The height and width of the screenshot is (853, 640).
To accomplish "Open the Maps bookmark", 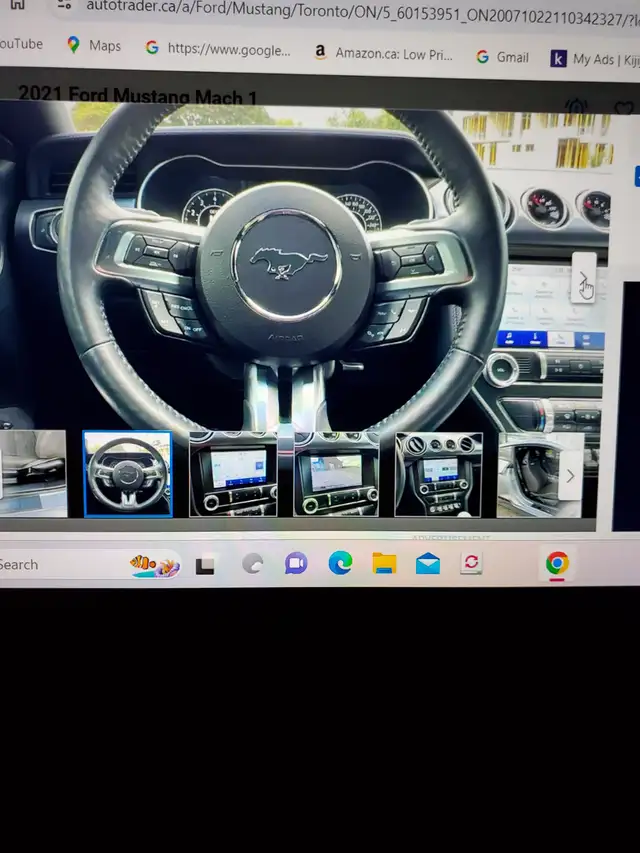I will [x=94, y=45].
